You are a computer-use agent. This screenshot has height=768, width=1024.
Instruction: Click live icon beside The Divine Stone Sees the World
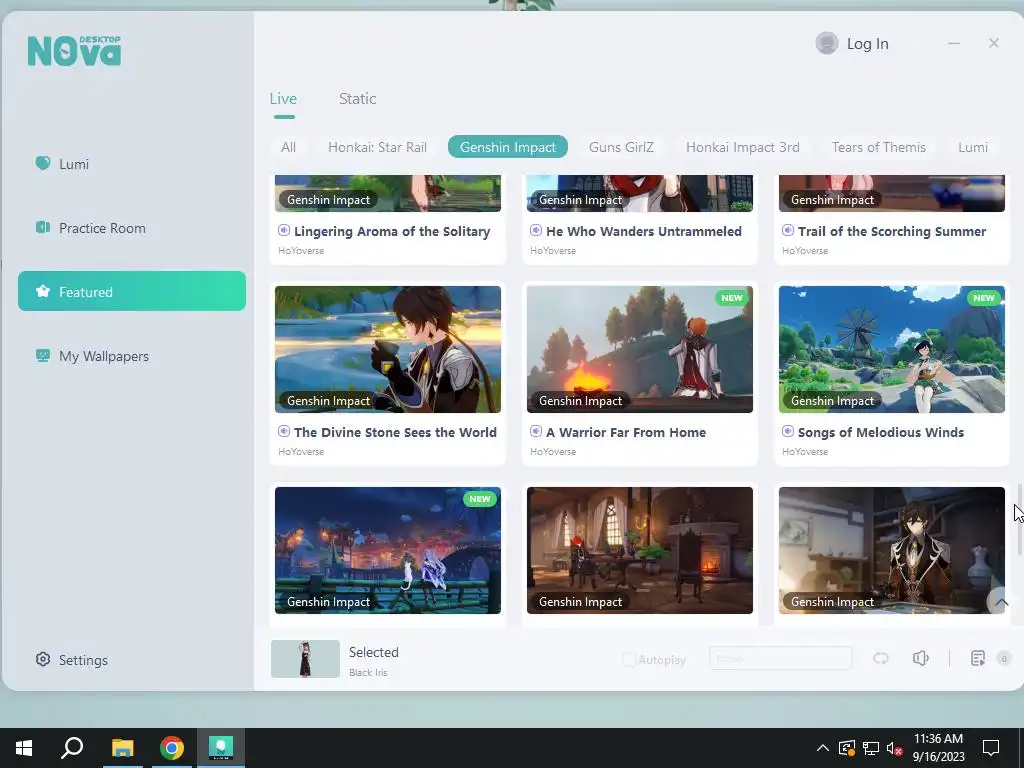coord(284,432)
